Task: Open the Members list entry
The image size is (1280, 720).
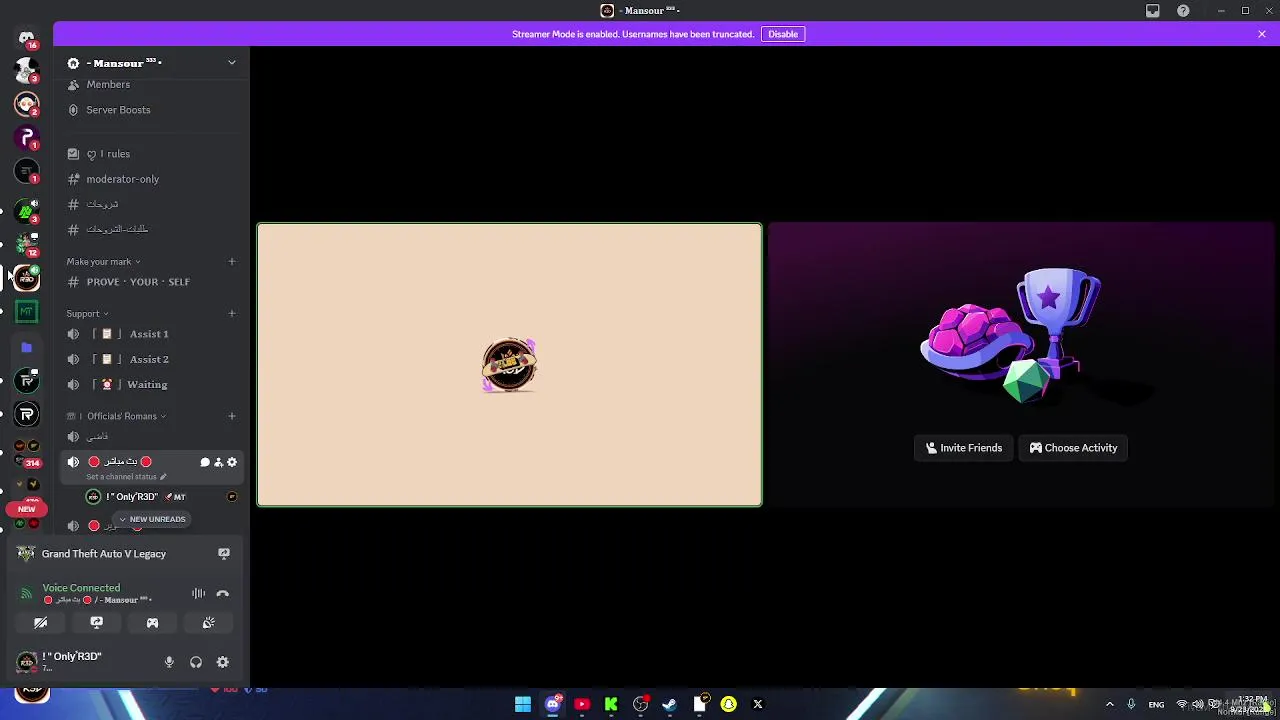Action: [151, 84]
